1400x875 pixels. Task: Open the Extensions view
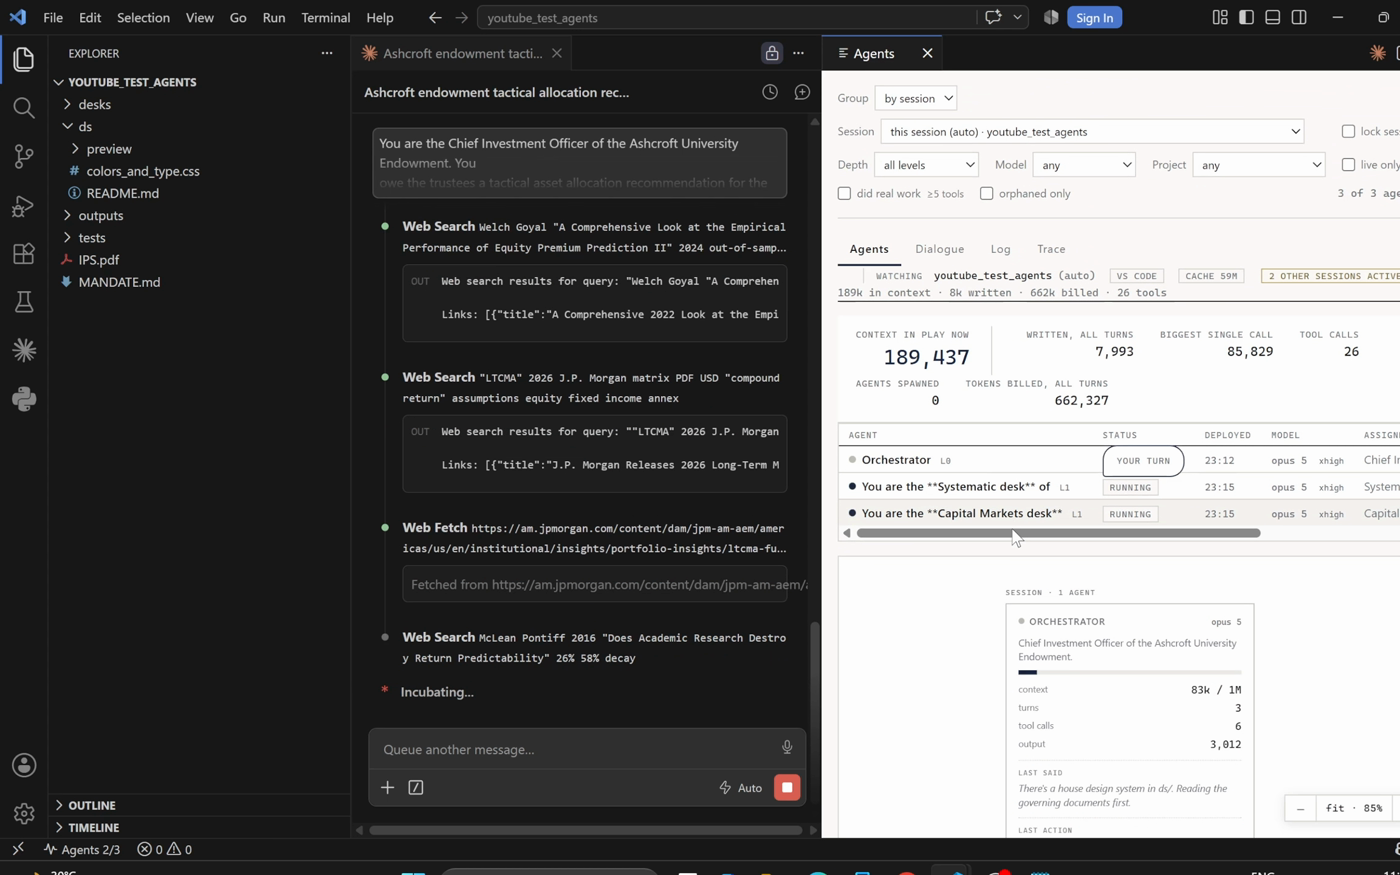click(24, 253)
